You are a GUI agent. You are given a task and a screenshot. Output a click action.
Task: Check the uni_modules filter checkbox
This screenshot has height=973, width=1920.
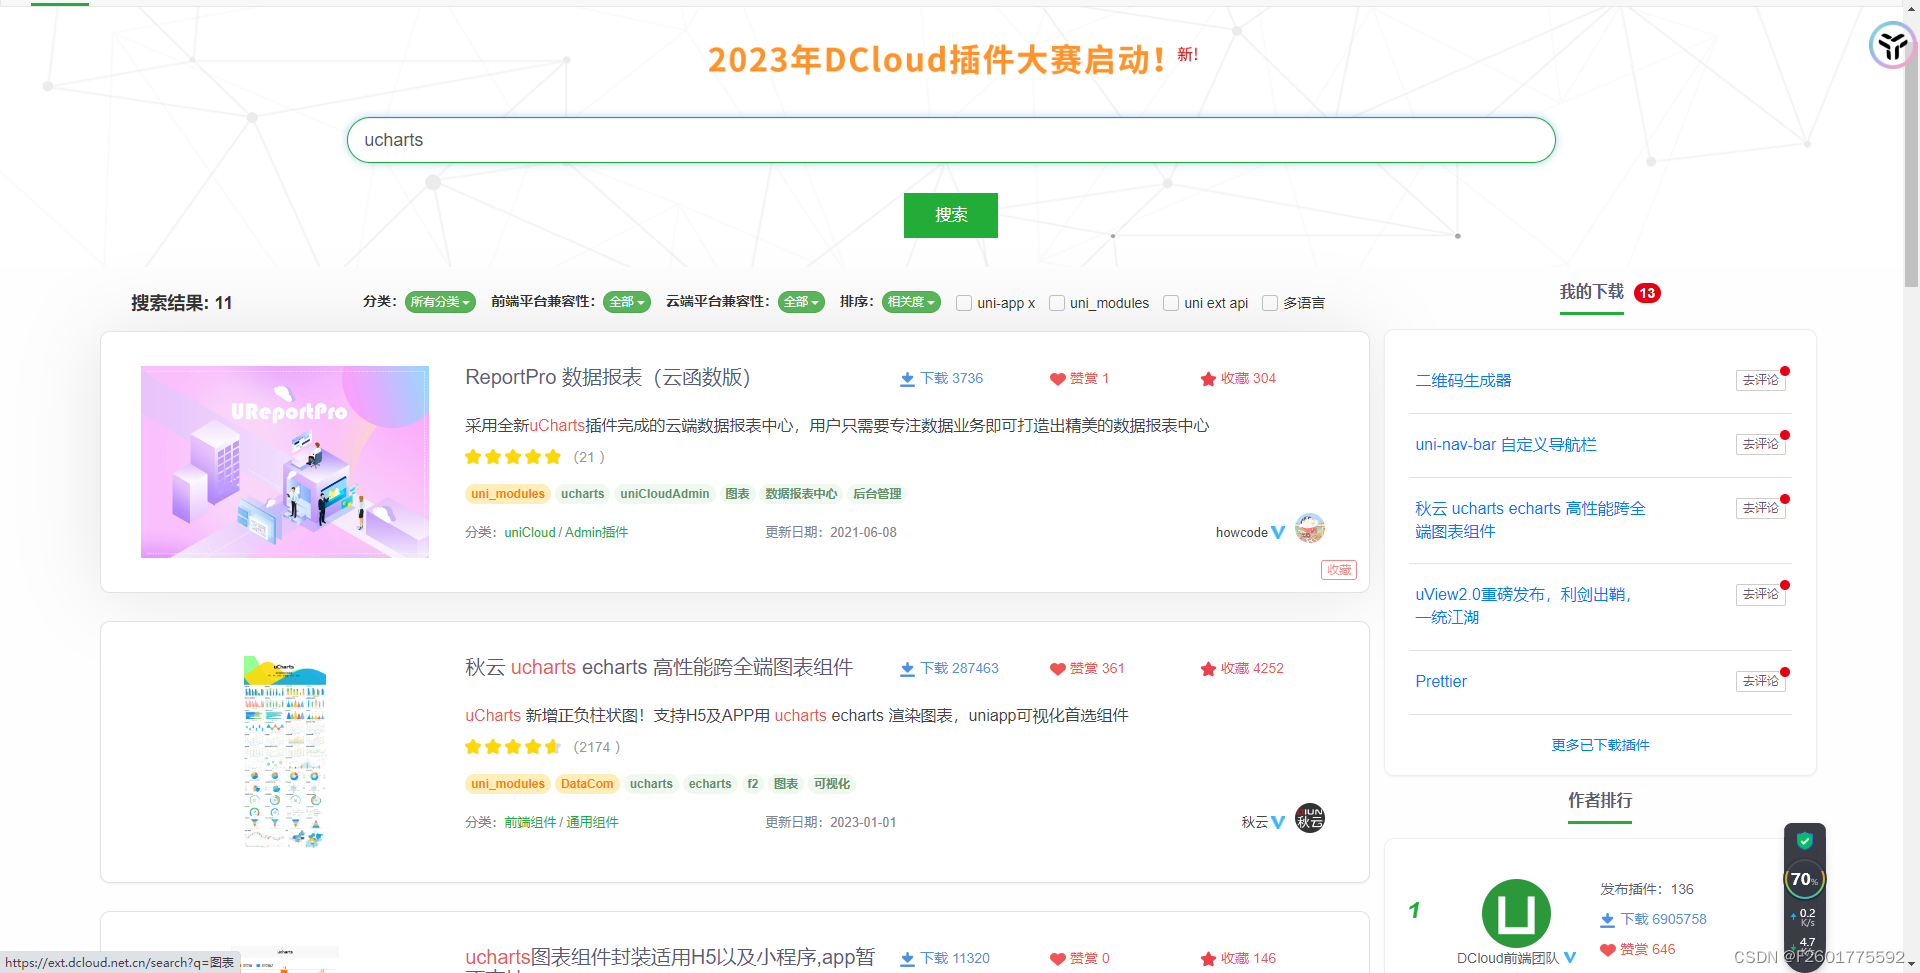pos(1057,303)
